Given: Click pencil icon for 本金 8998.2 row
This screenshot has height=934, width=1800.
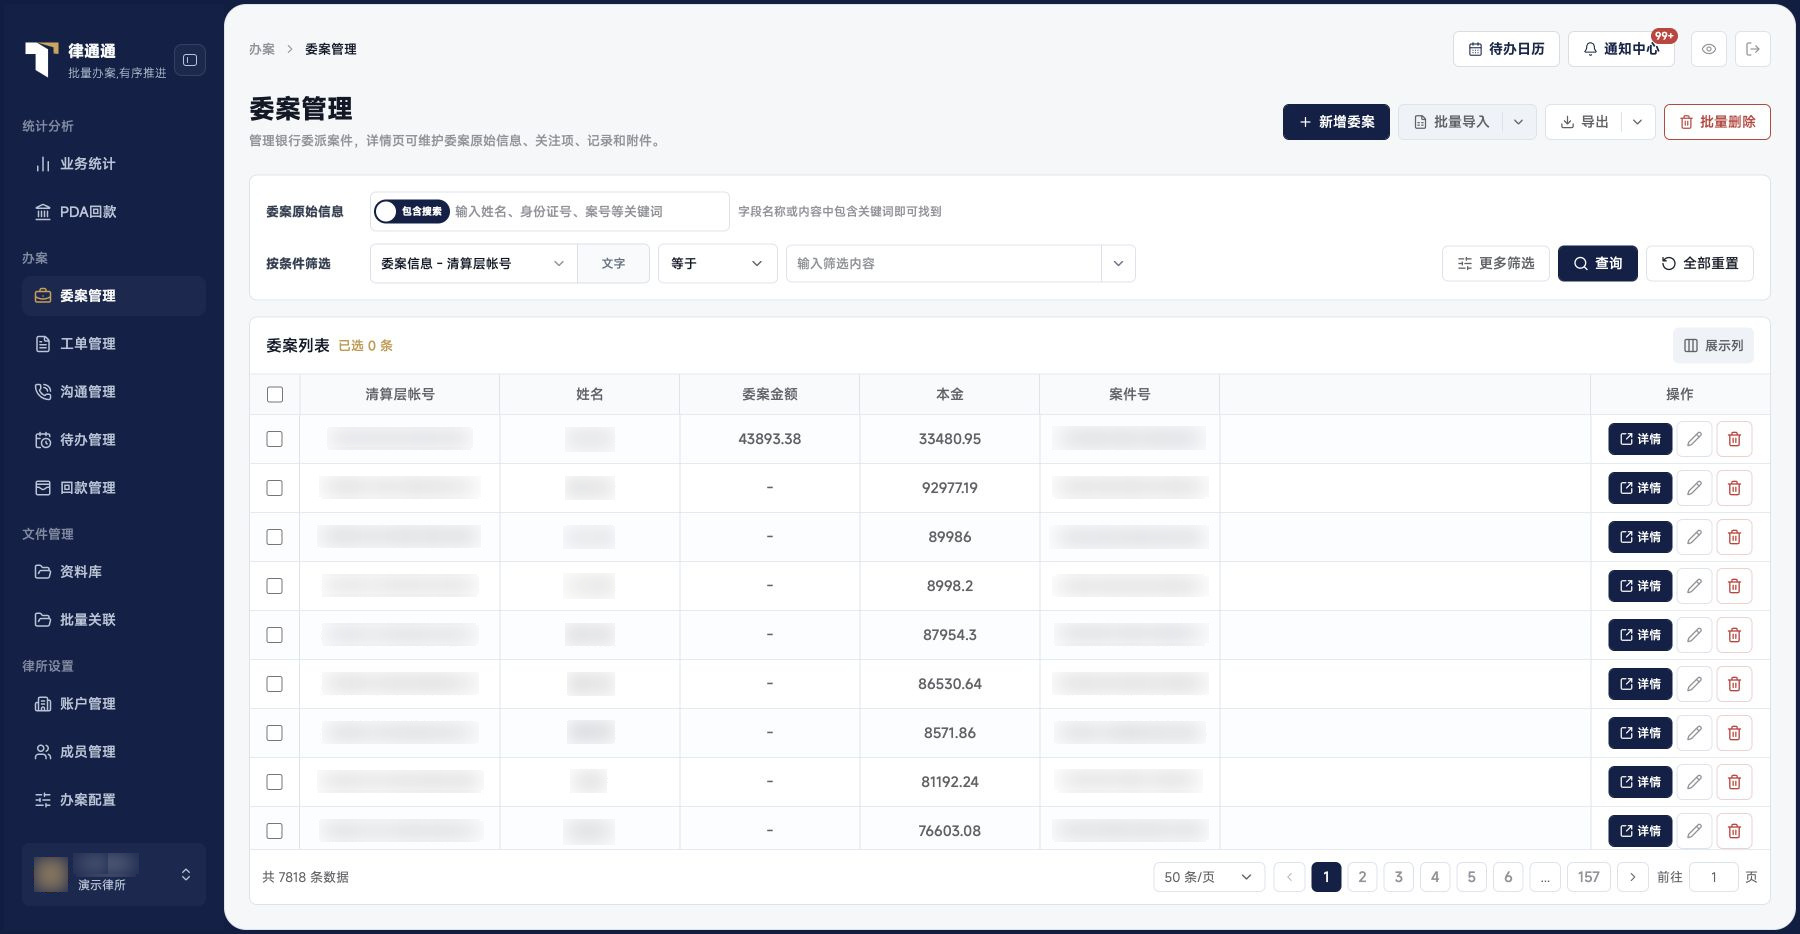Looking at the screenshot, I should pos(1694,586).
